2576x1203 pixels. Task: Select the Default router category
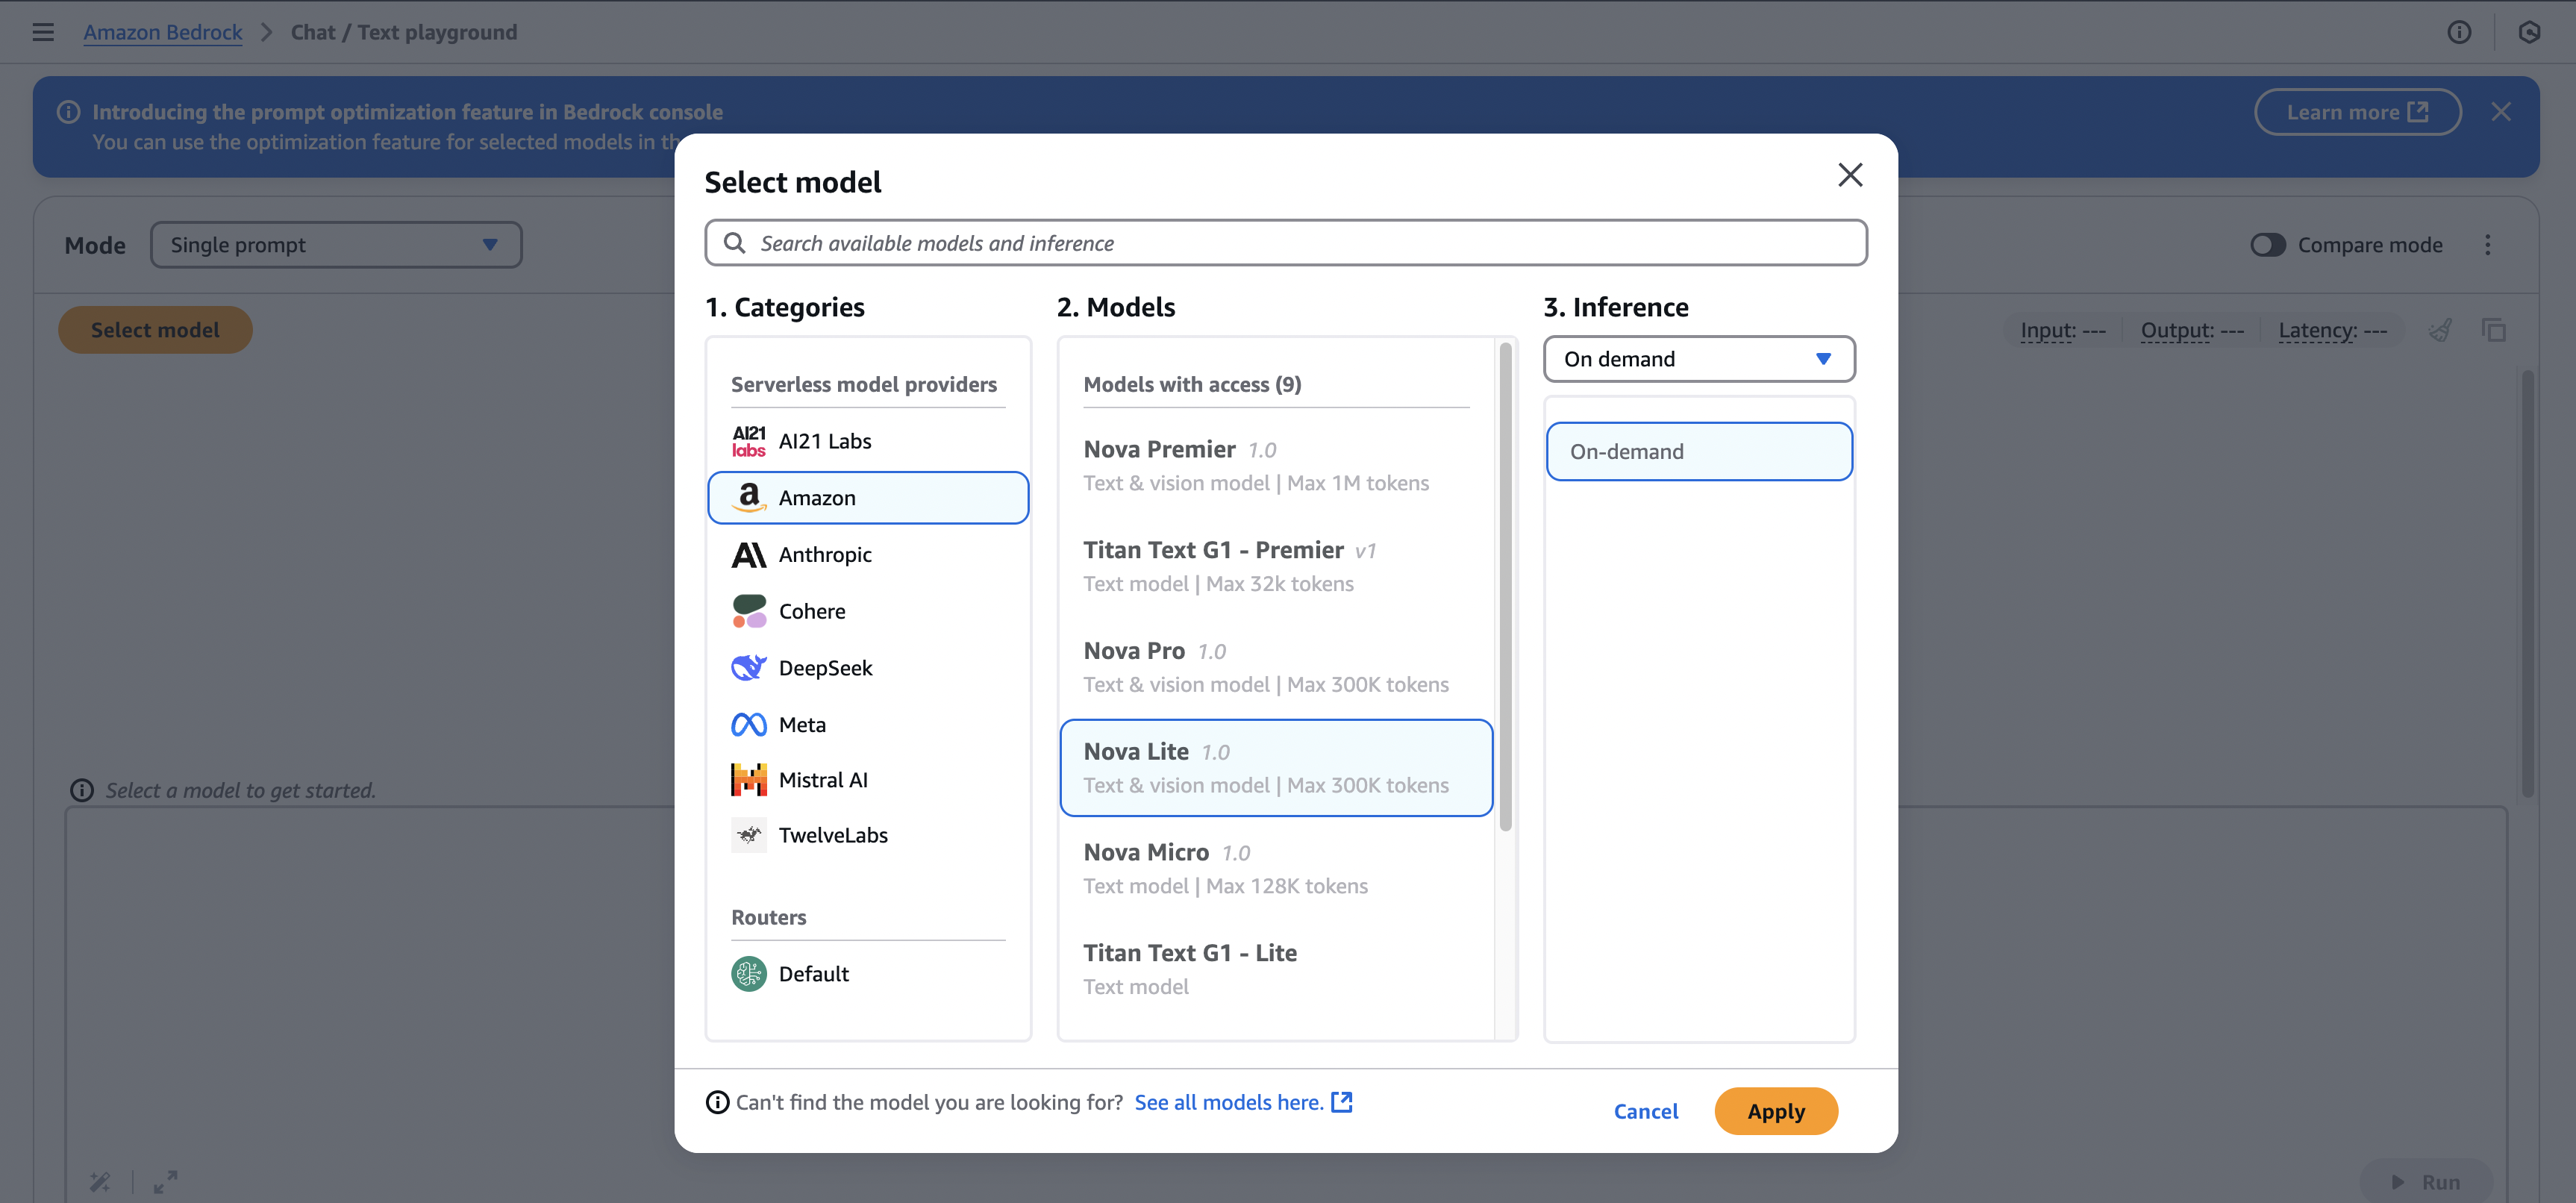coord(813,973)
